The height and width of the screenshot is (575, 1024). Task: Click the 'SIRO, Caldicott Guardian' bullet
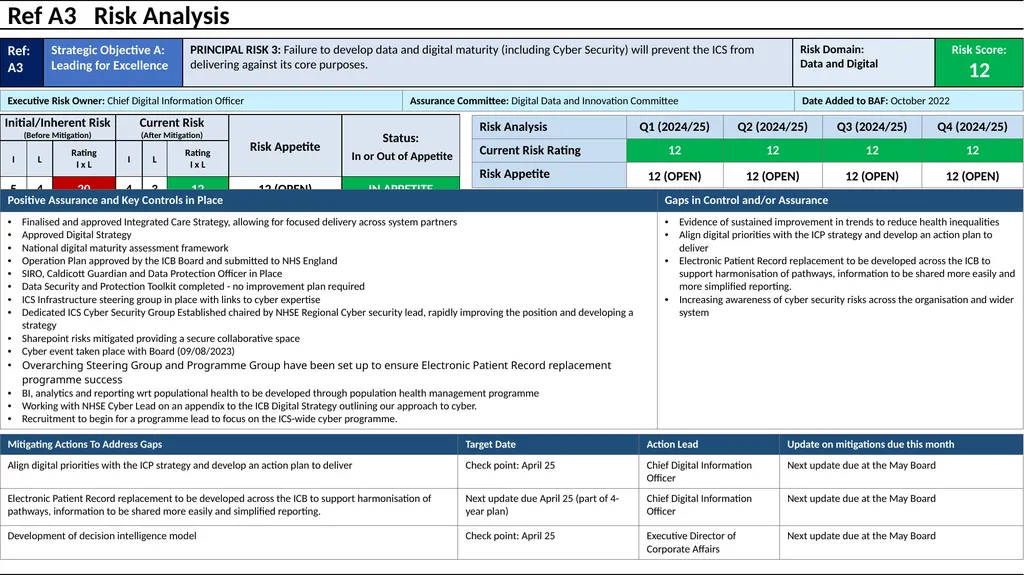click(152, 274)
